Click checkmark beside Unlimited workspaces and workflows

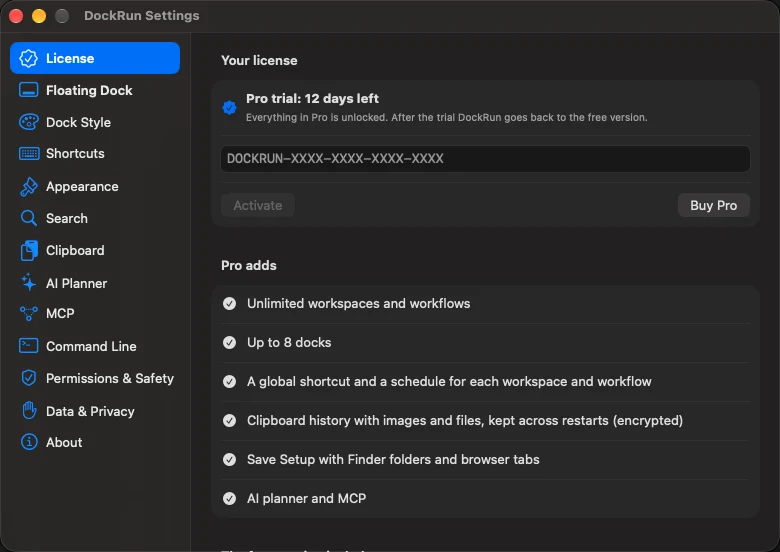tap(229, 303)
